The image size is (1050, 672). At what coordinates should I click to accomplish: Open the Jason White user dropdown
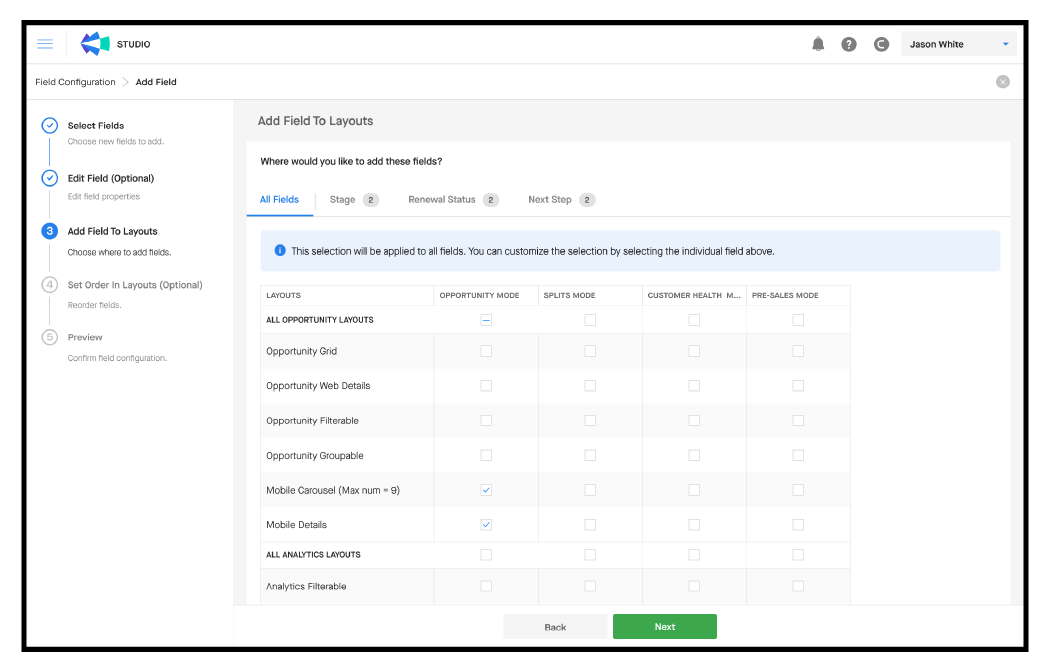(x=958, y=44)
